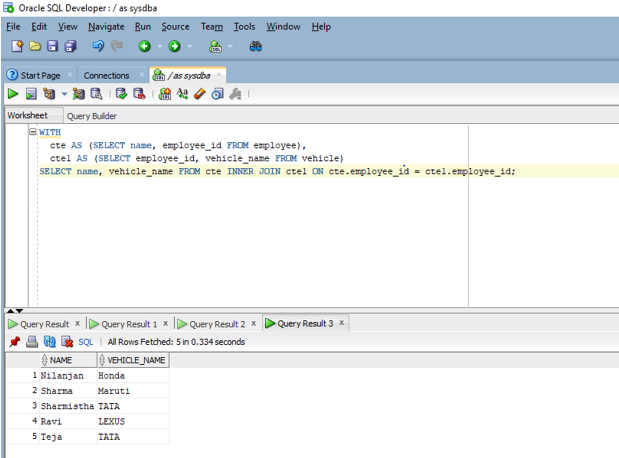Image resolution: width=619 pixels, height=458 pixels.
Task: Click the Undo arrow icon
Action: coord(98,46)
